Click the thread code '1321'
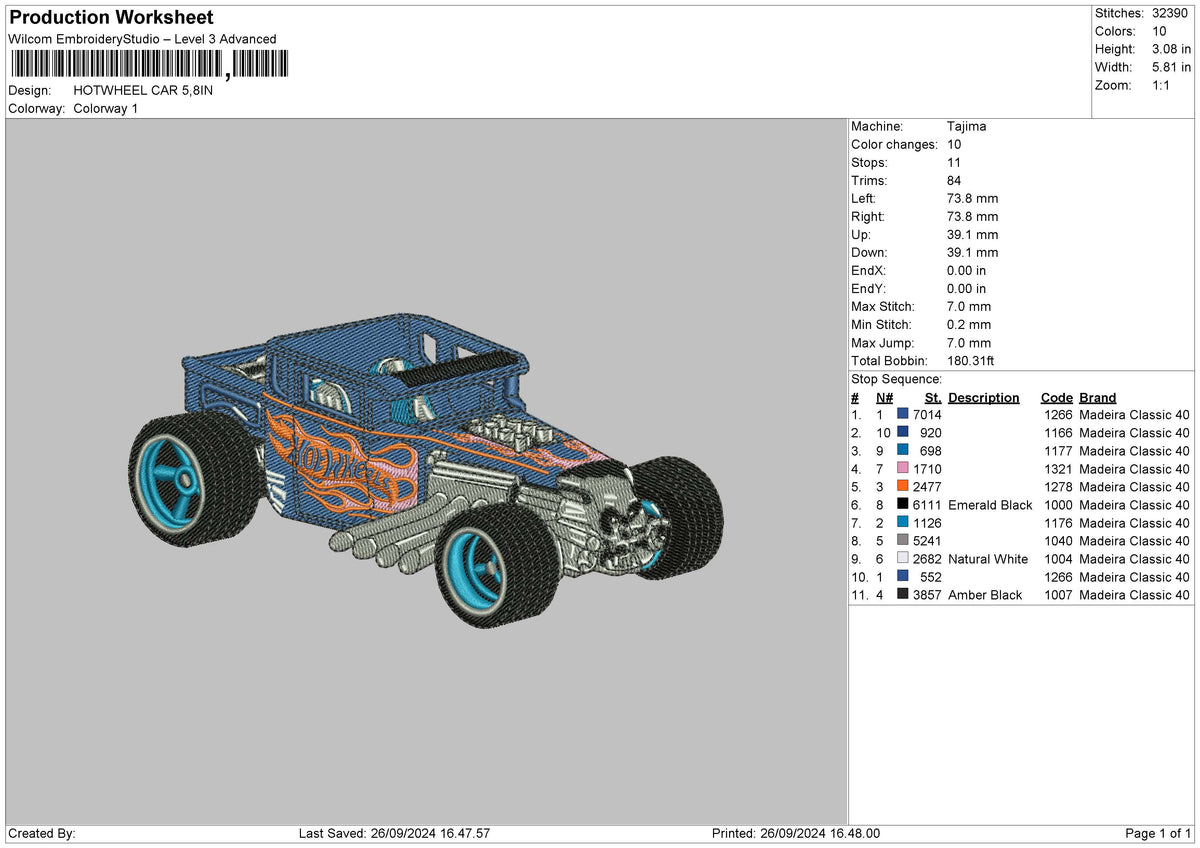 coord(1058,469)
